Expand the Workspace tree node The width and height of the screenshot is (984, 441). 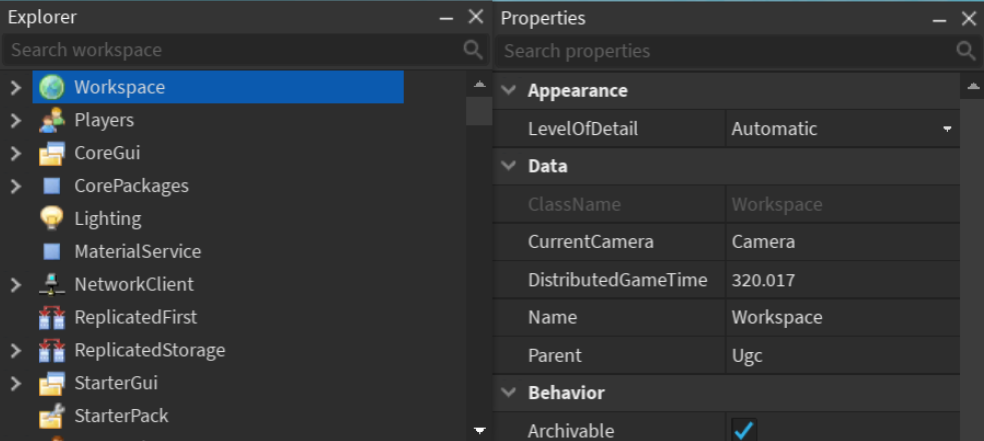tap(16, 87)
